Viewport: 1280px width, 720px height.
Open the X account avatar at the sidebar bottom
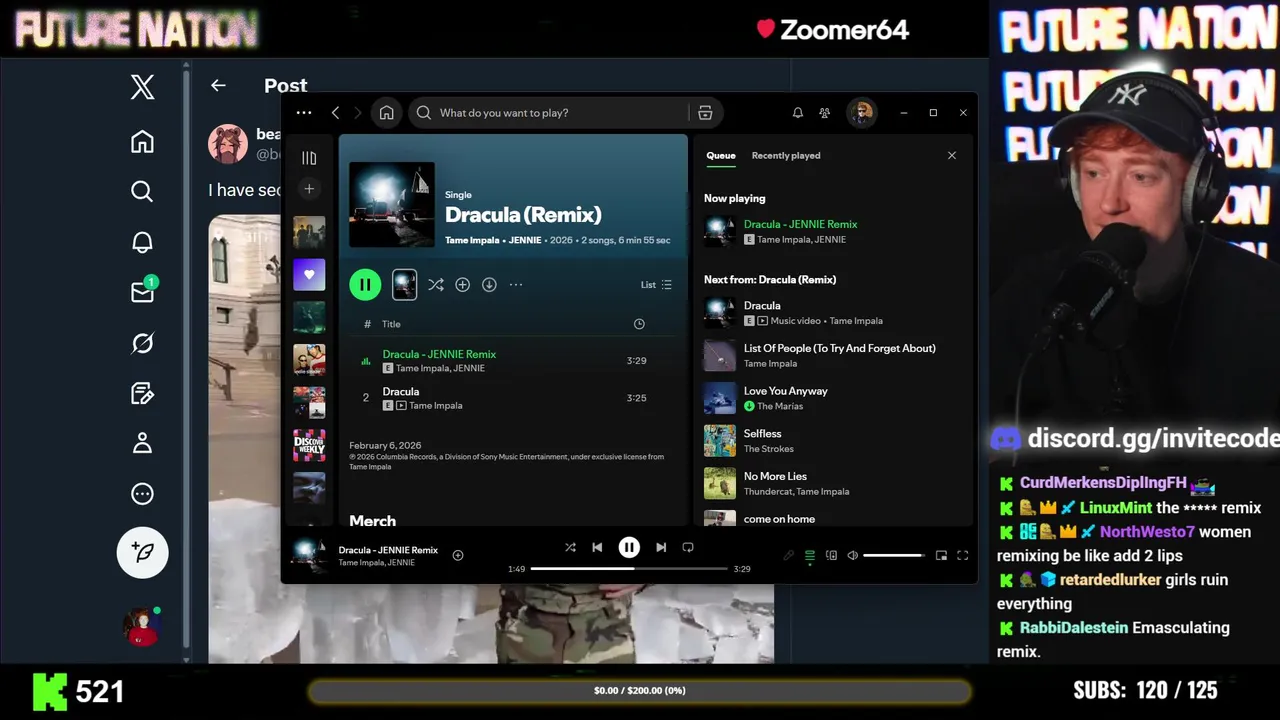tap(142, 627)
